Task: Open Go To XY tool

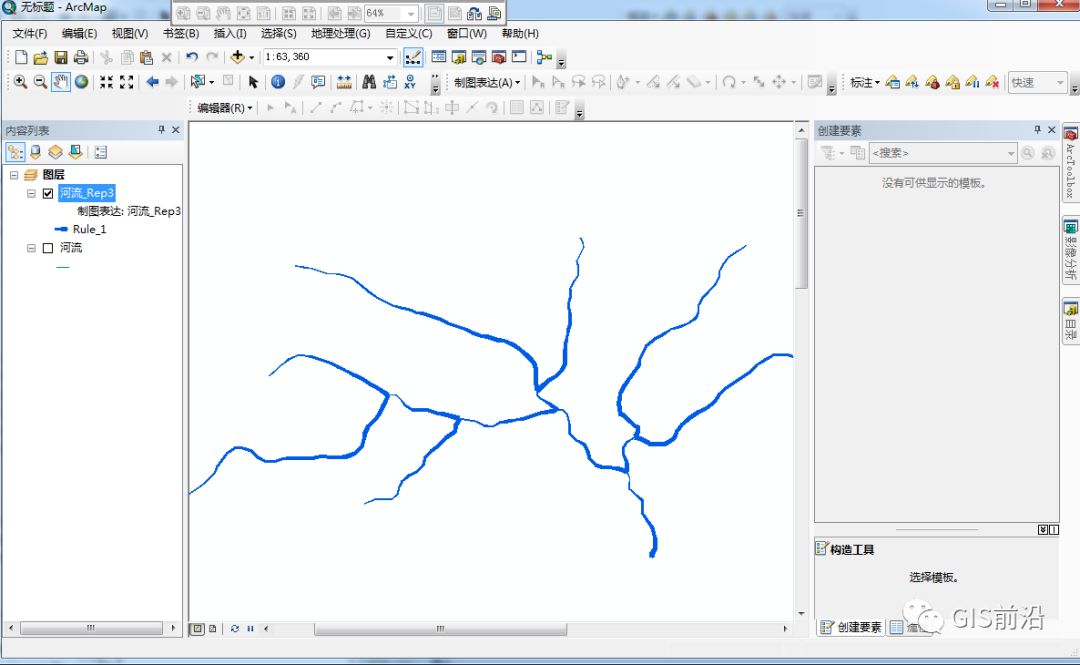Action: [x=410, y=82]
